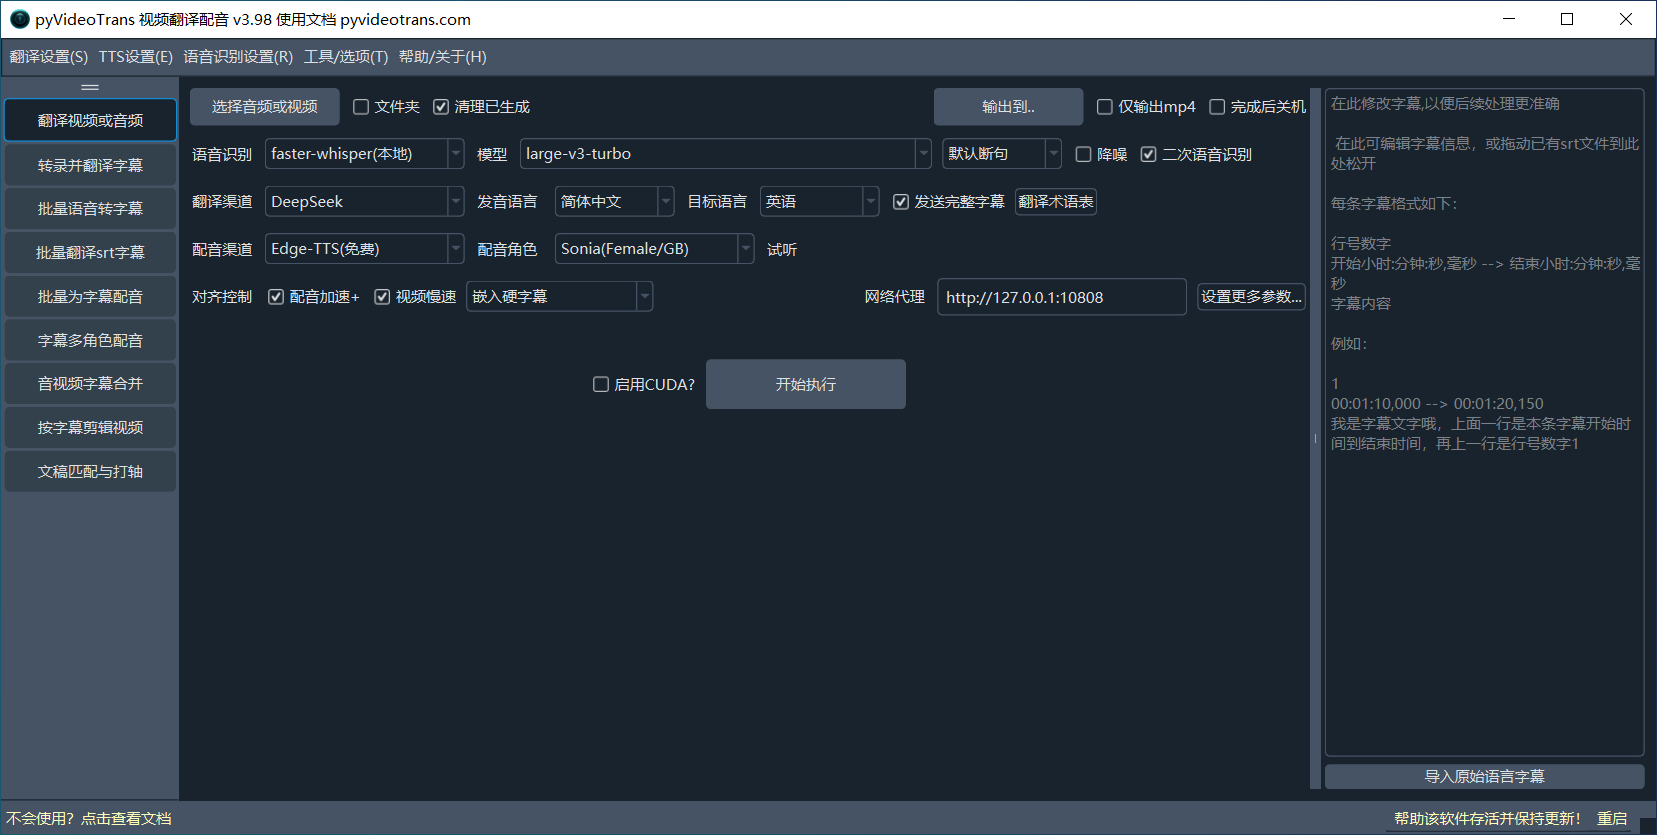Click the pyVideoTrans app icon in title bar

click(x=19, y=19)
